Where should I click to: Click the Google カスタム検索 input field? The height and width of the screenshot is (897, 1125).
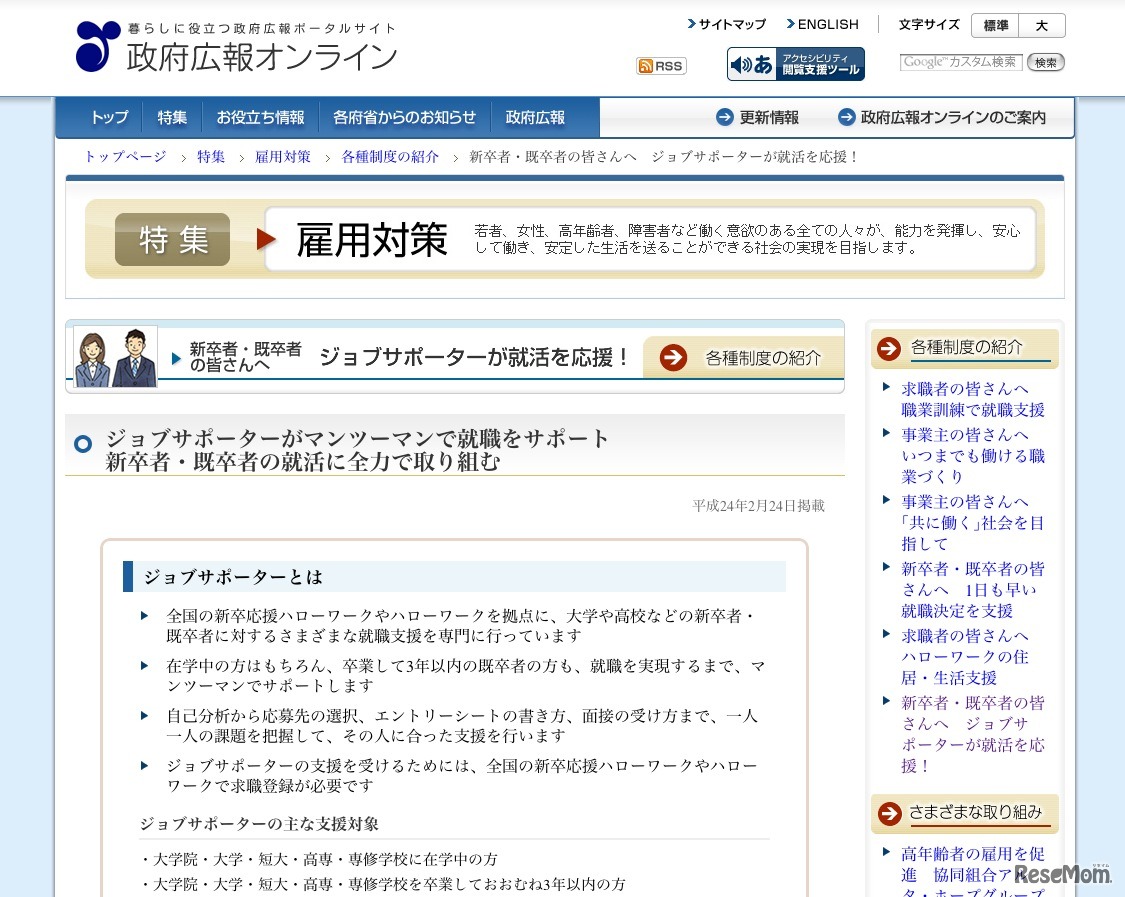click(960, 61)
